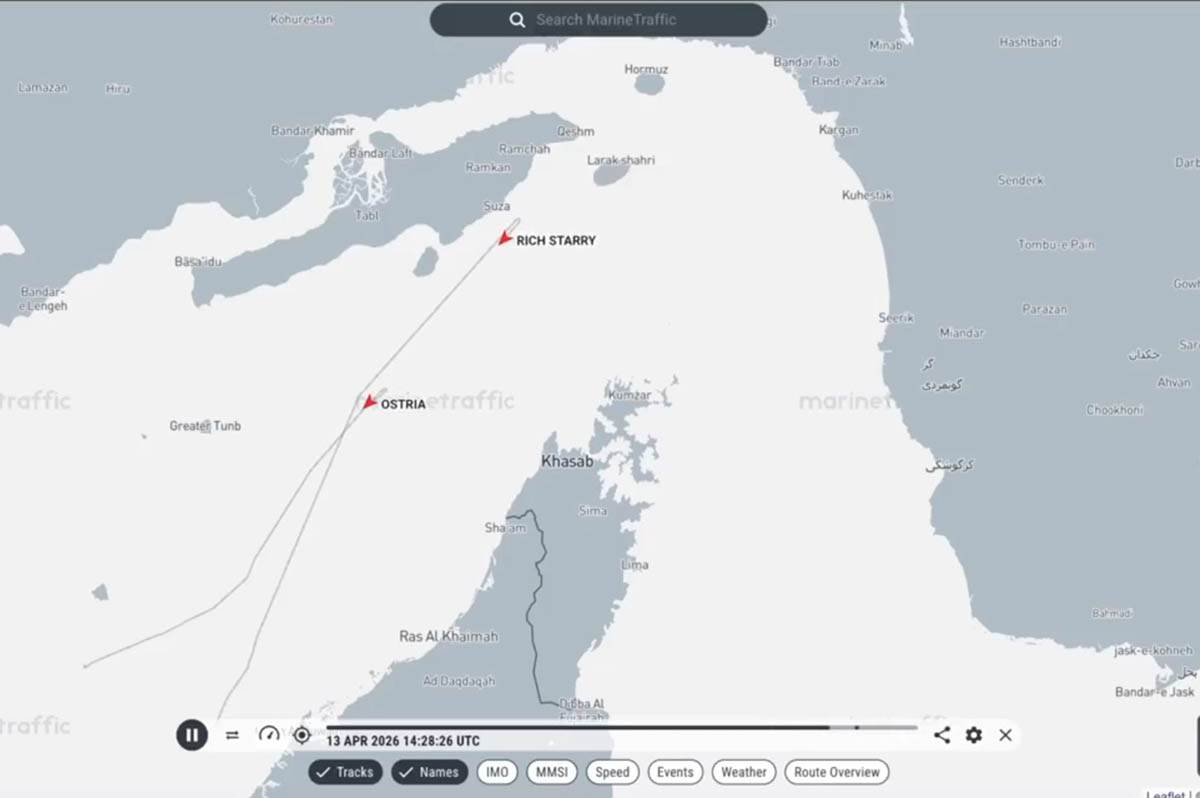
Task: Open Route Overview
Action: point(837,772)
